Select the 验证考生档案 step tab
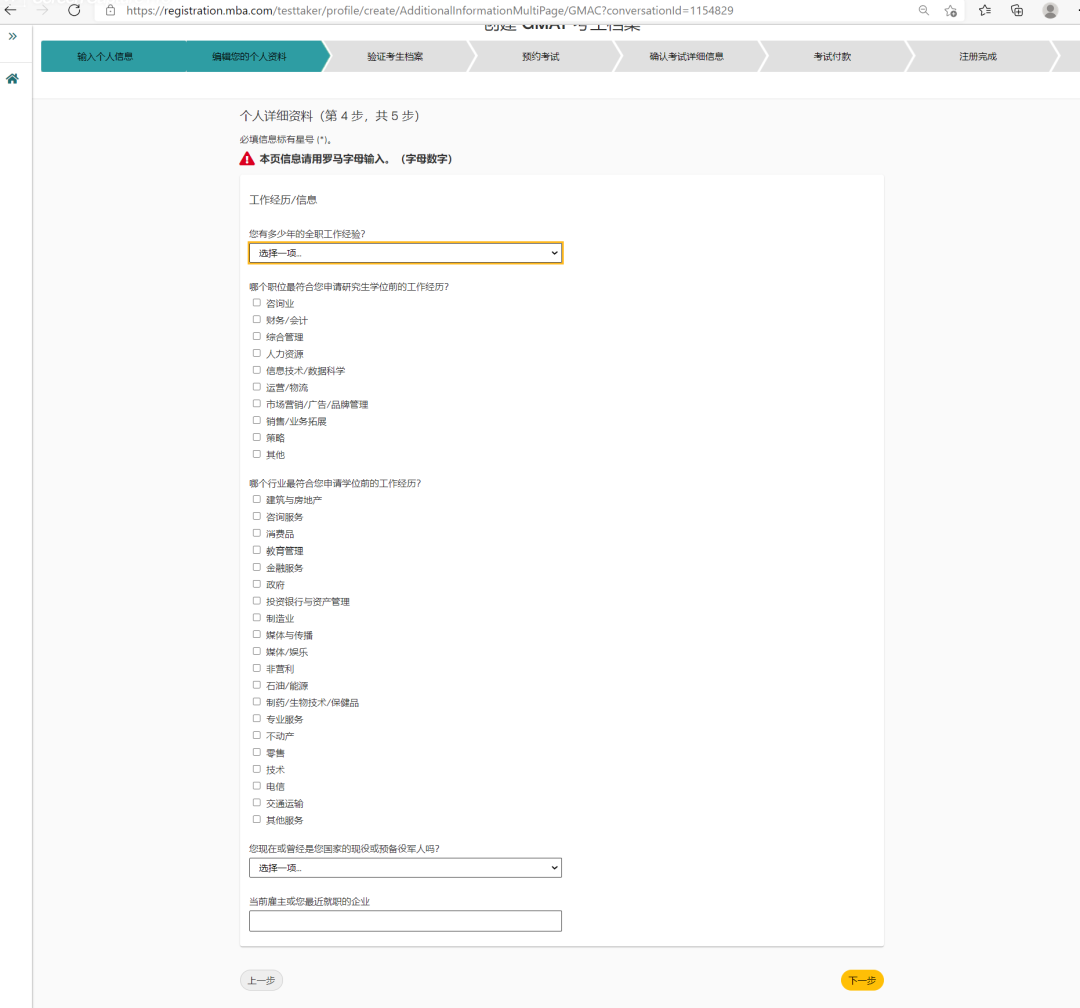The height and width of the screenshot is (1008, 1080). coord(395,56)
